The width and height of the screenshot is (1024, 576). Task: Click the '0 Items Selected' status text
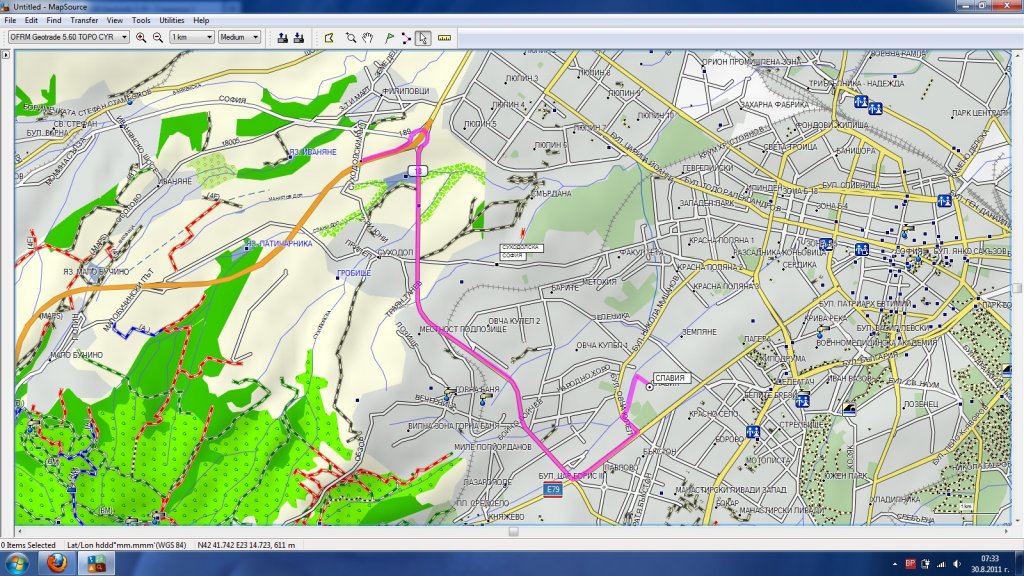[28, 545]
